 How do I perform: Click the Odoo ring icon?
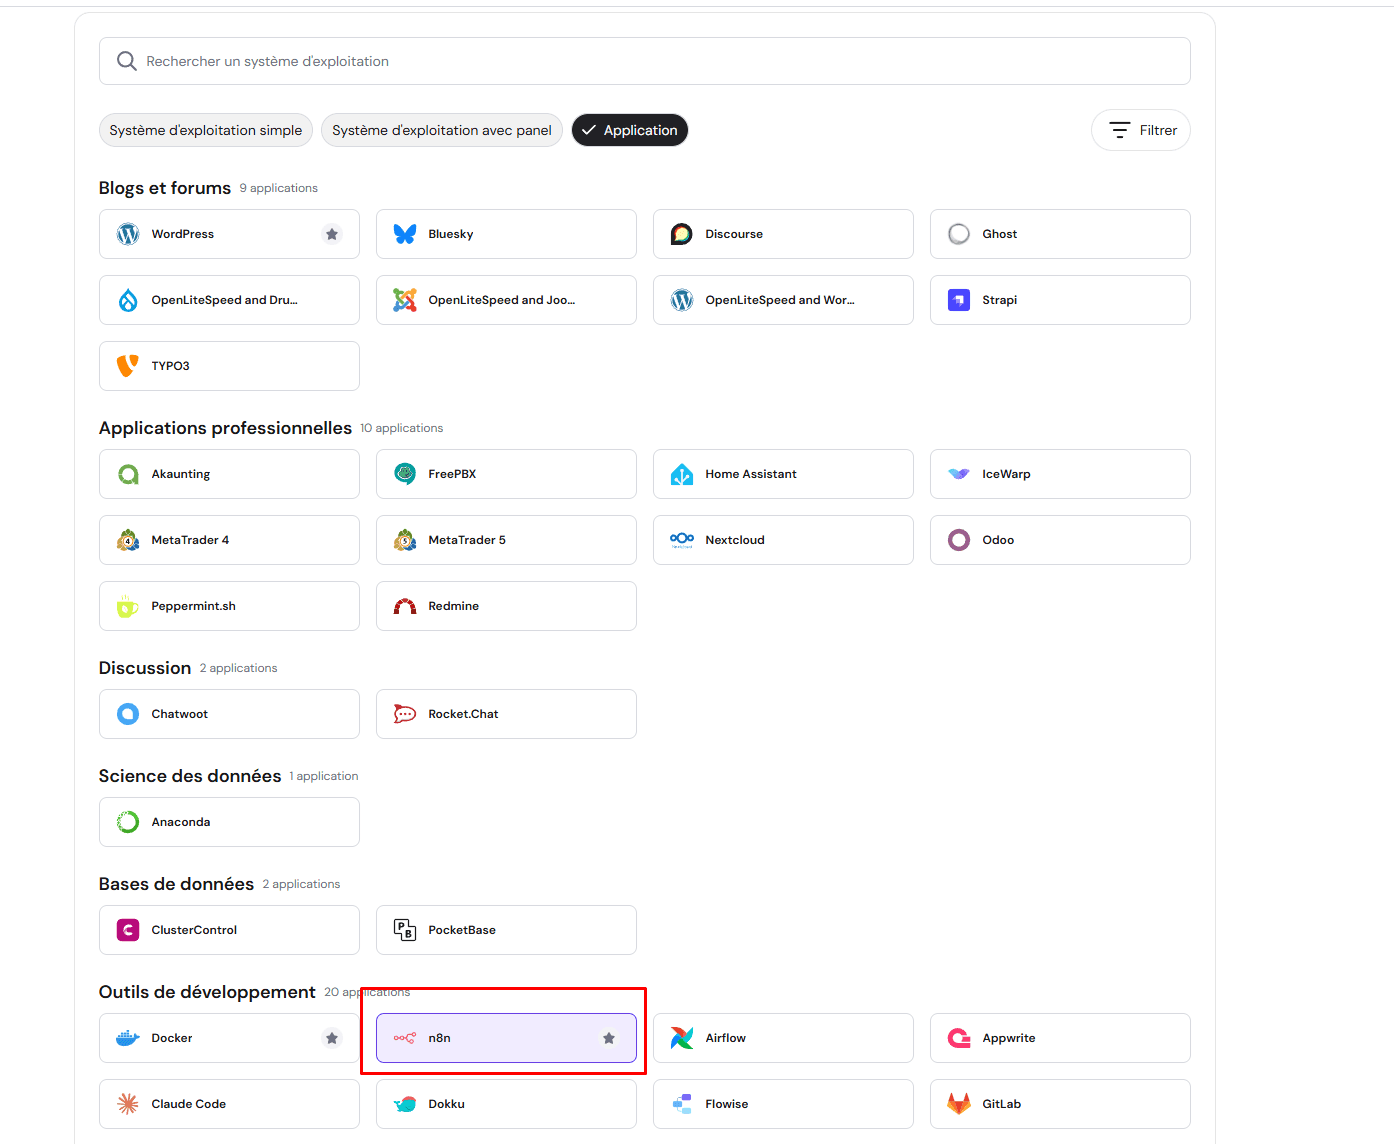pyautogui.click(x=959, y=540)
